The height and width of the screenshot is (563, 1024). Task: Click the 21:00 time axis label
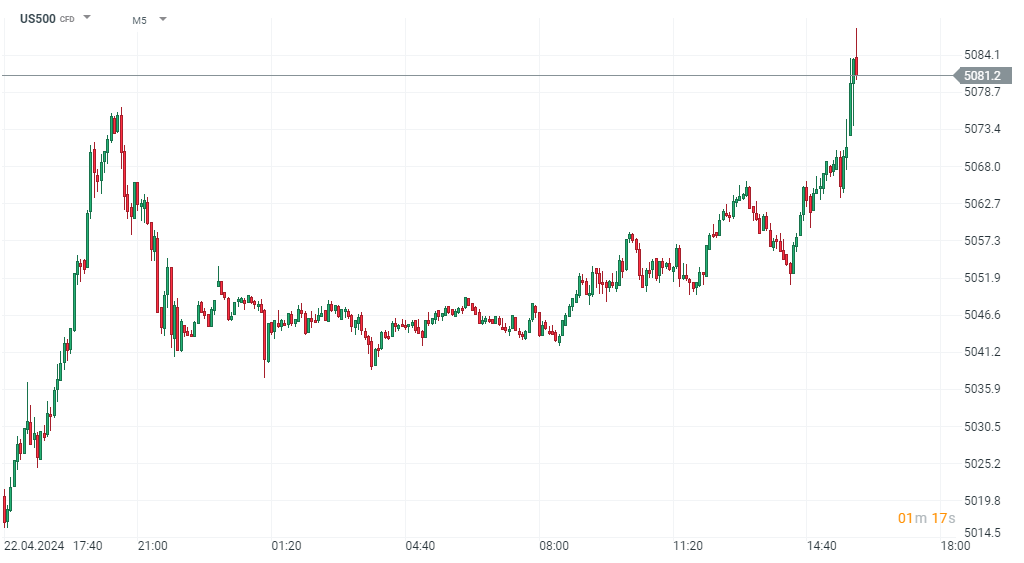(153, 546)
